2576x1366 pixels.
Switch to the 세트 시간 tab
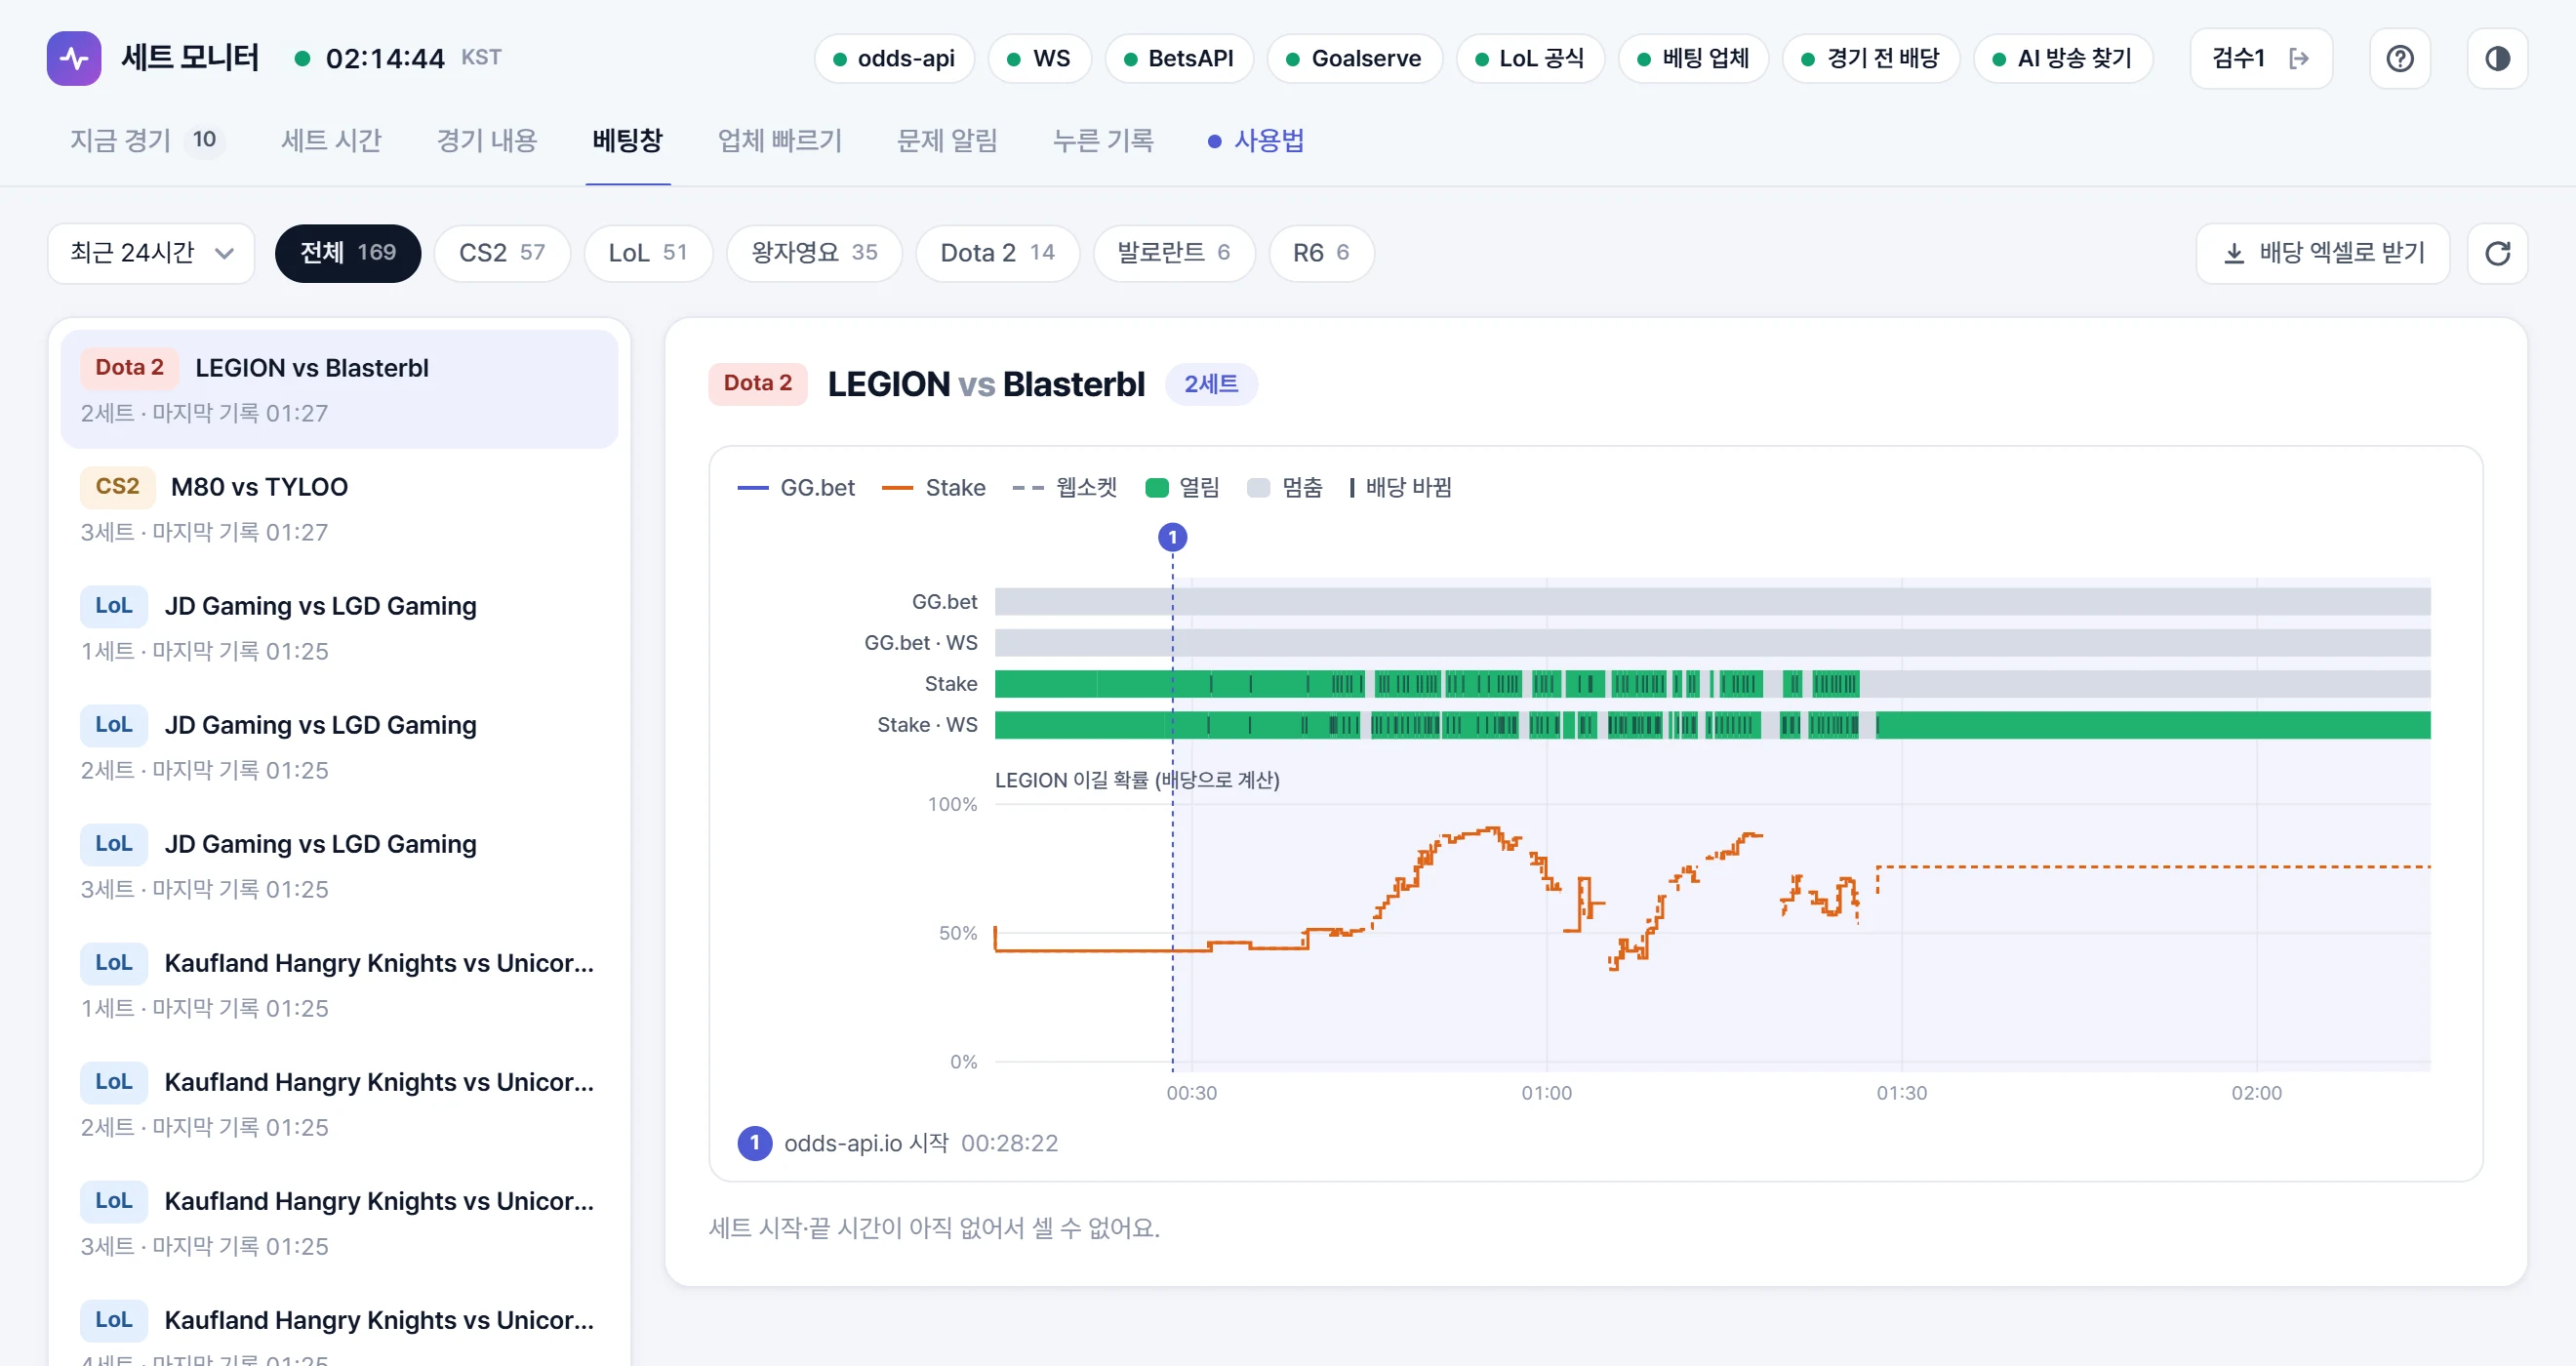[331, 140]
